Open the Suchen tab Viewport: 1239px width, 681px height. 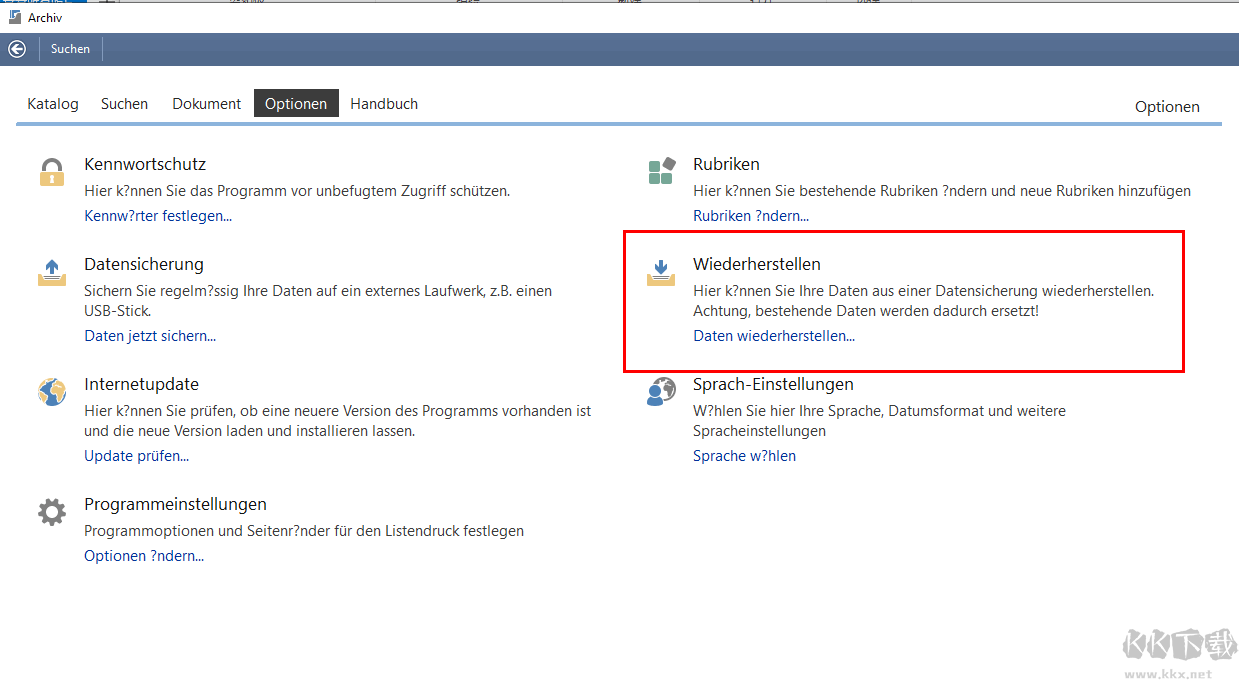point(124,104)
